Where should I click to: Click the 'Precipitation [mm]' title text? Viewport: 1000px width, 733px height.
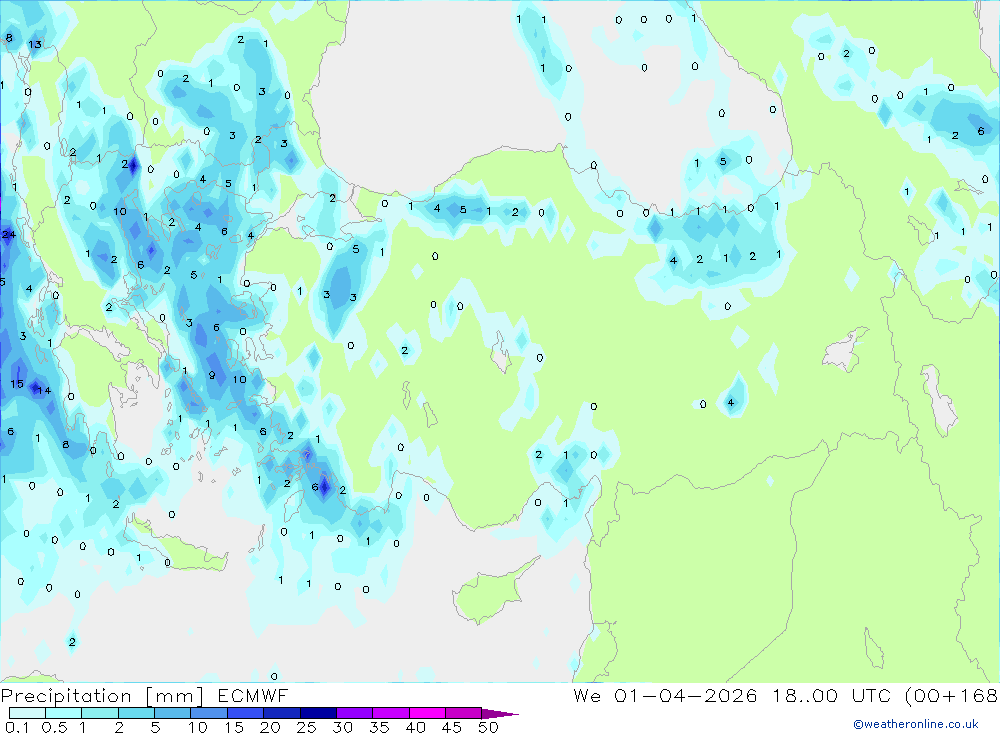click(102, 696)
